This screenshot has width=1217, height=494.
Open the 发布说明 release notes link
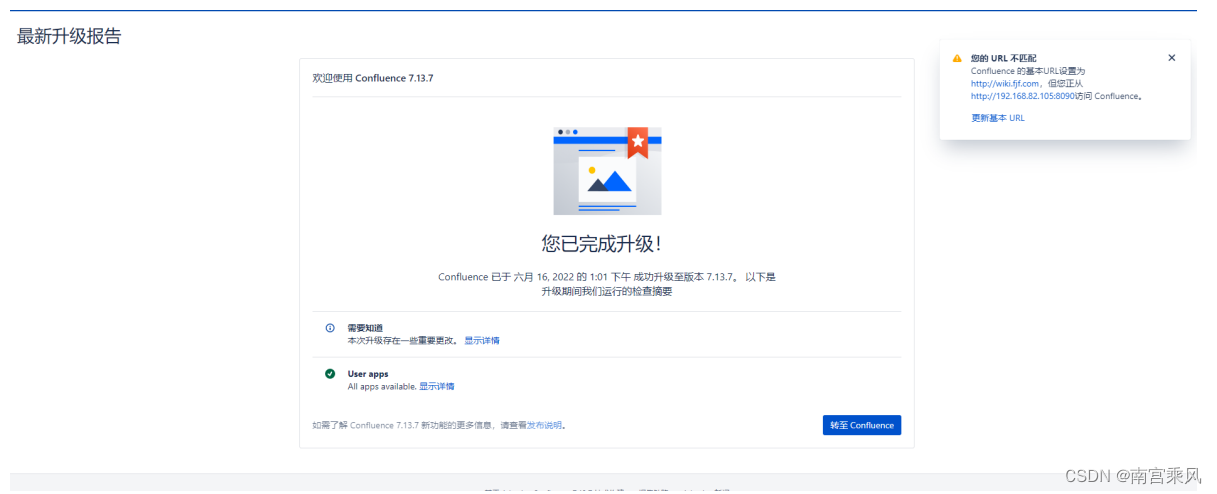pos(544,425)
